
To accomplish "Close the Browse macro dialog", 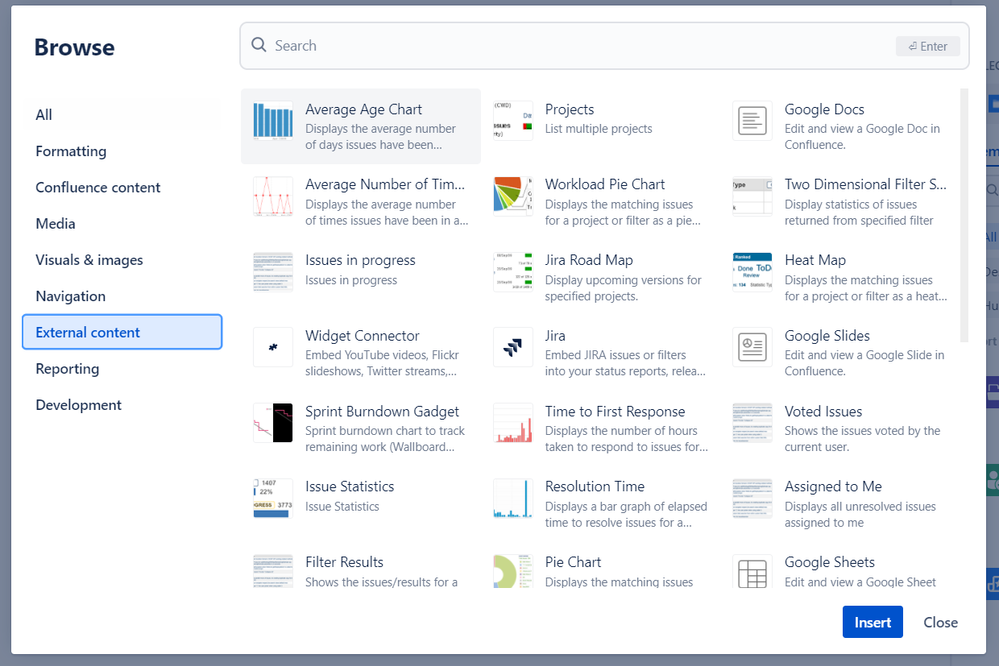I will click(940, 622).
